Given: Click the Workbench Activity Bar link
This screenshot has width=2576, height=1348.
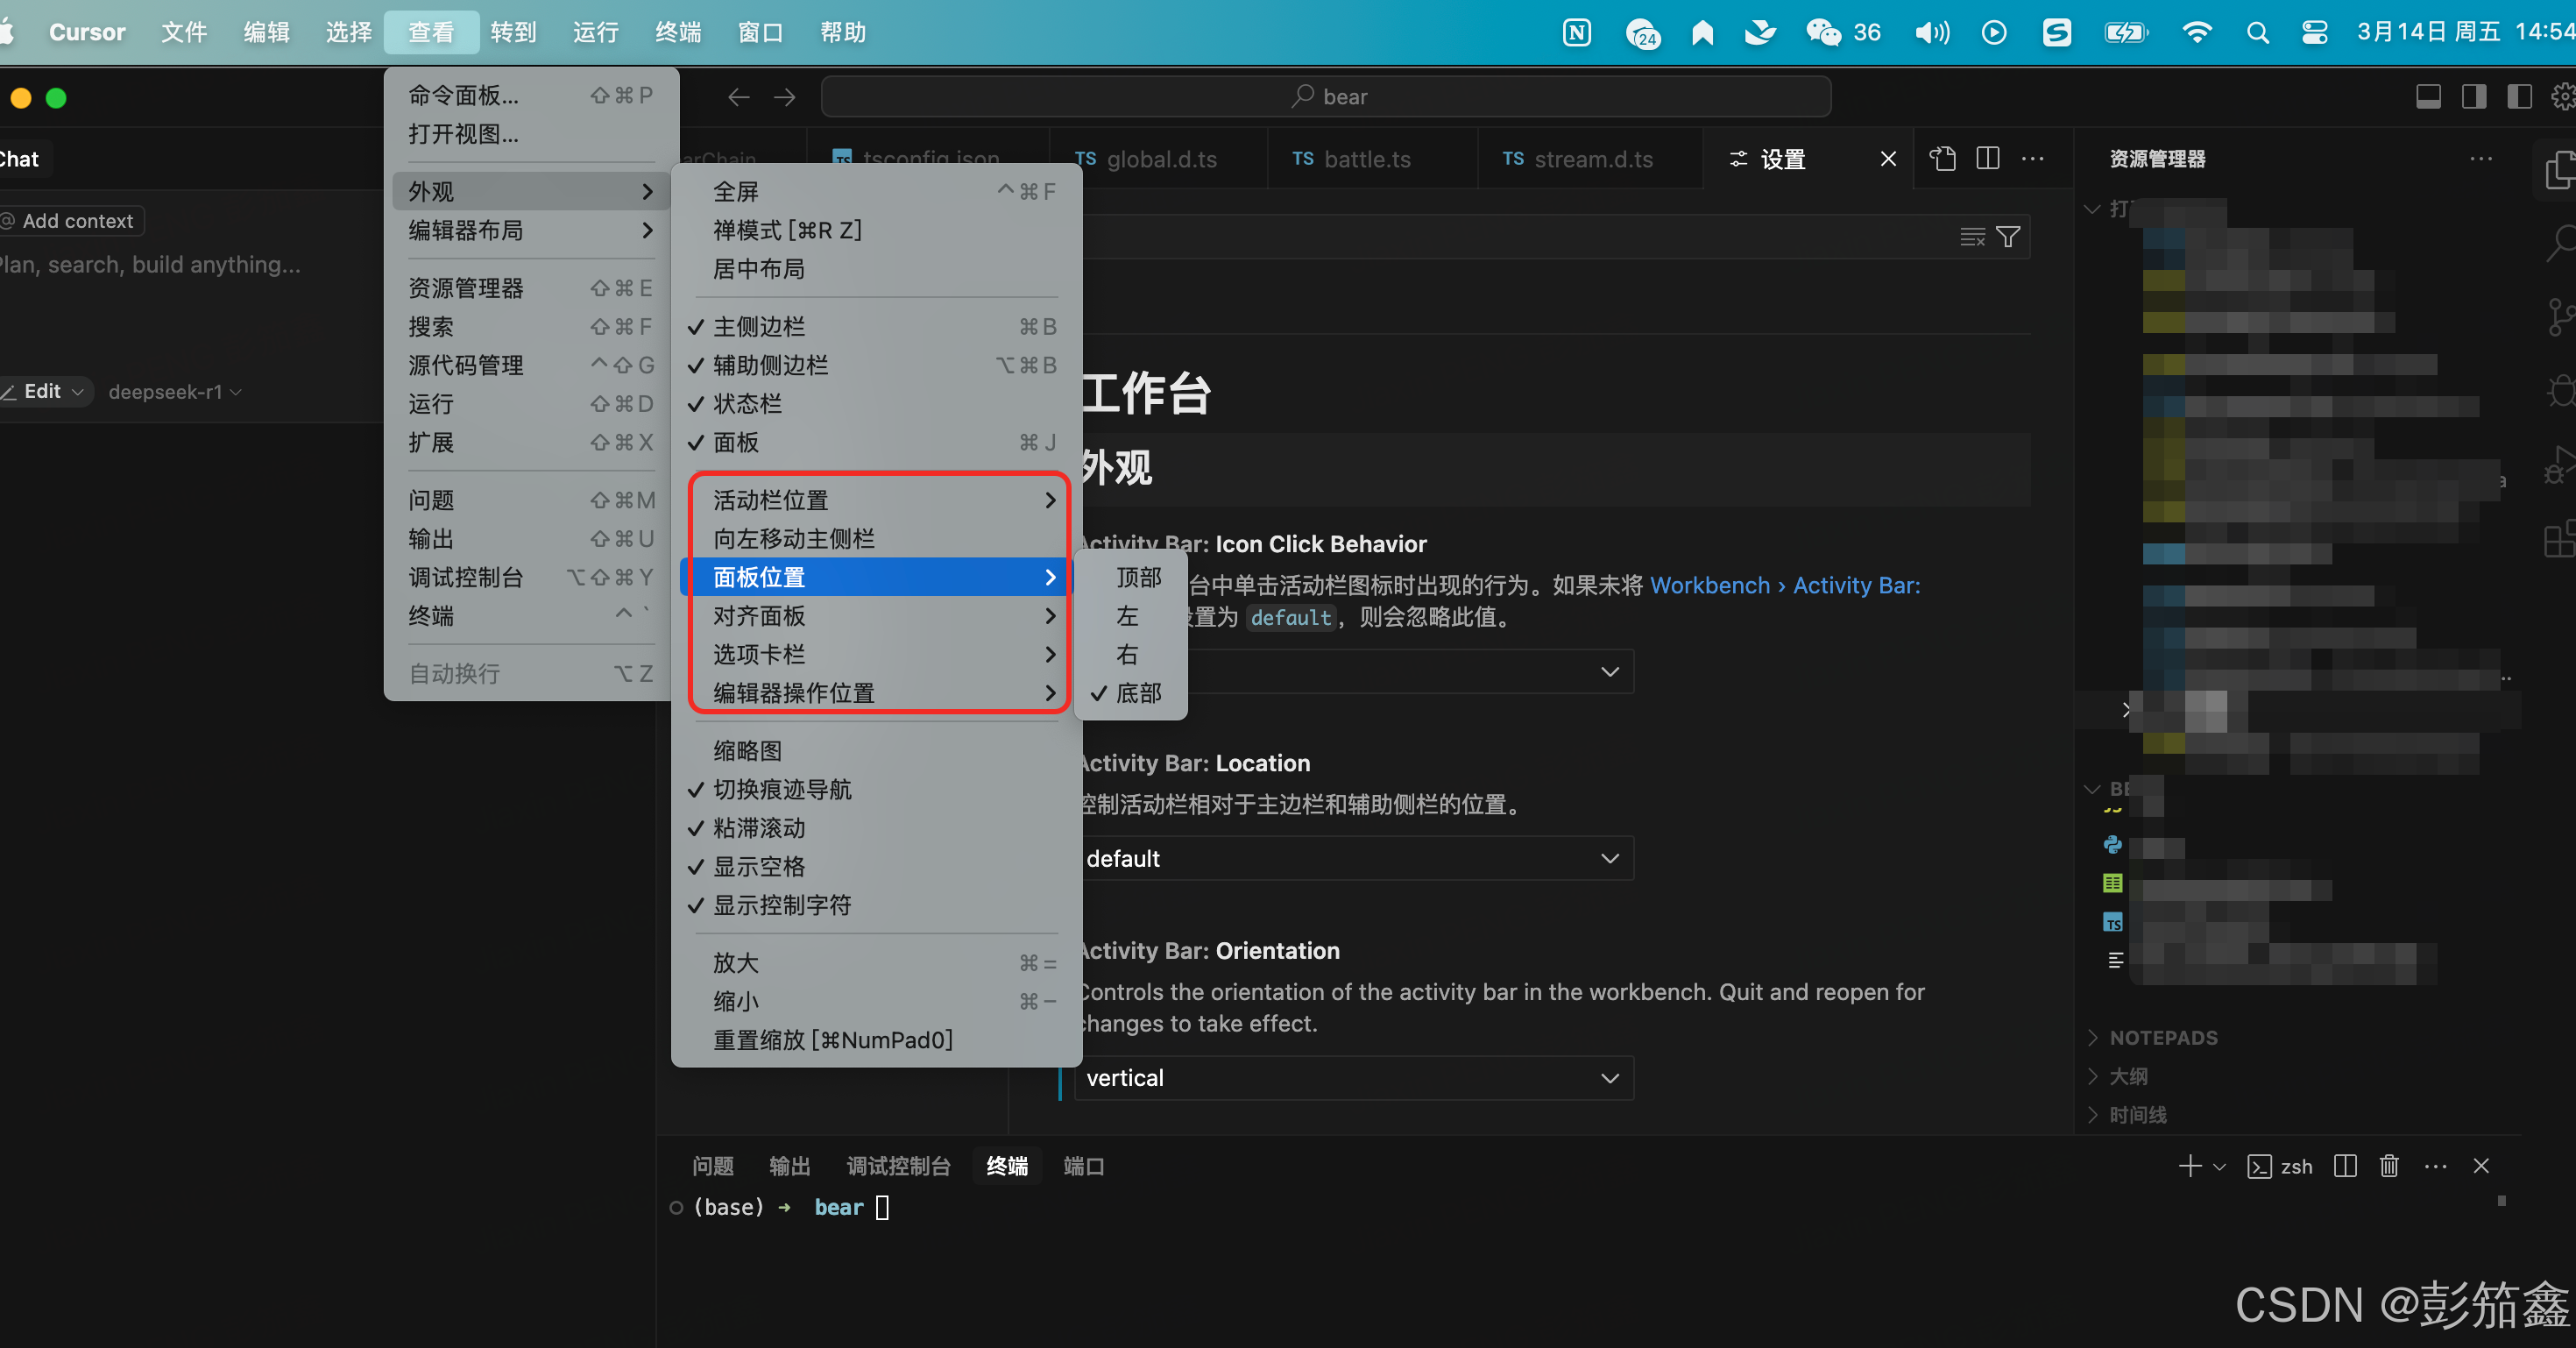Looking at the screenshot, I should pyautogui.click(x=1784, y=586).
